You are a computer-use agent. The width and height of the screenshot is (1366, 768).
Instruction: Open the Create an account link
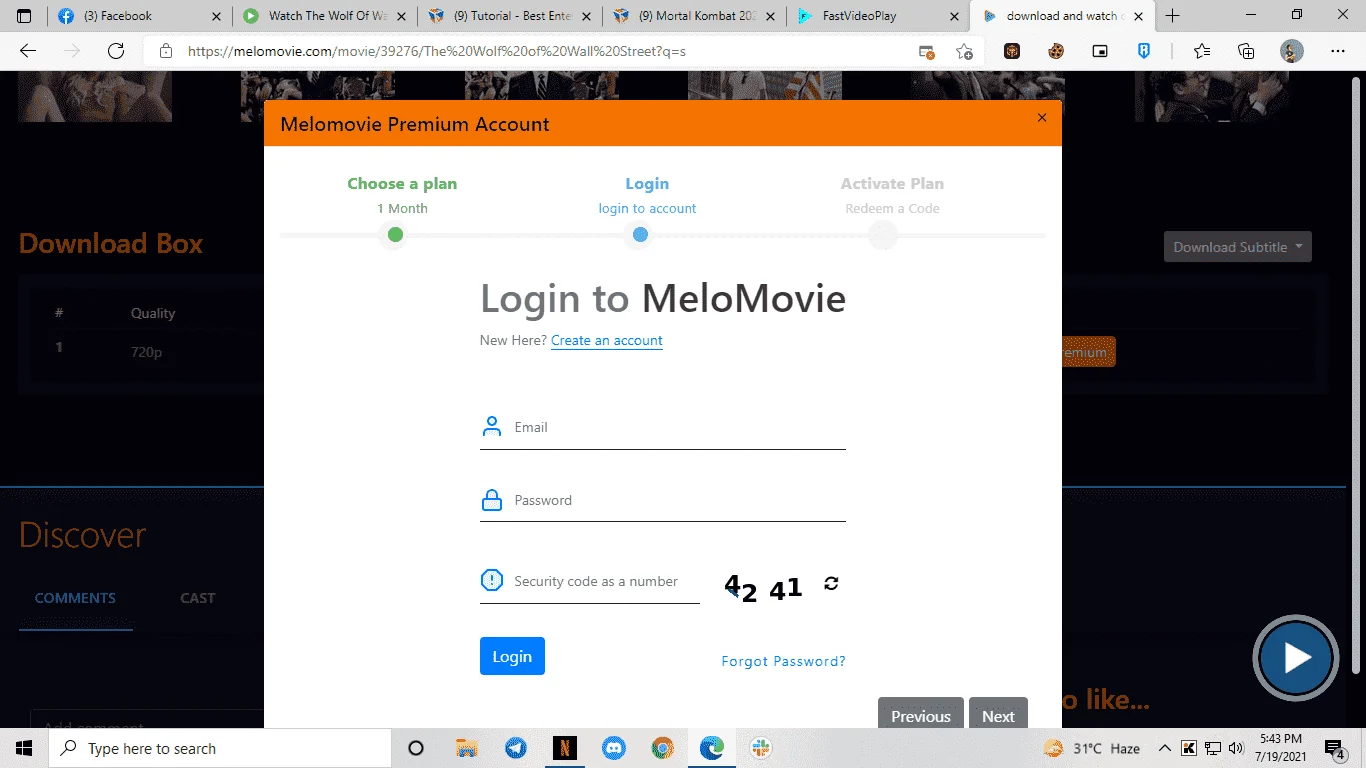coord(607,340)
